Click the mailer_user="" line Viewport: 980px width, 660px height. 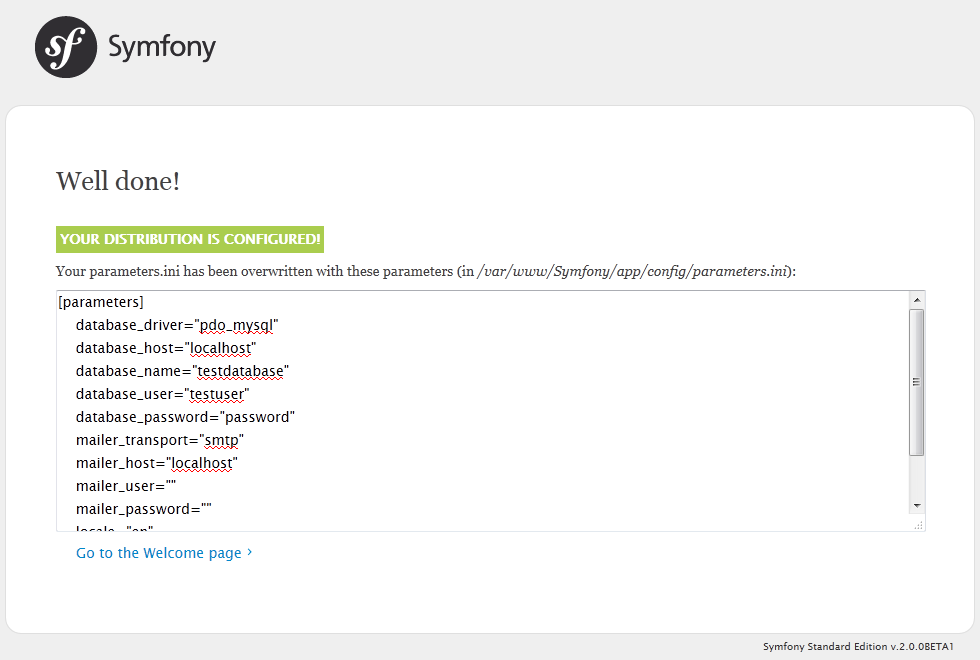click(126, 486)
